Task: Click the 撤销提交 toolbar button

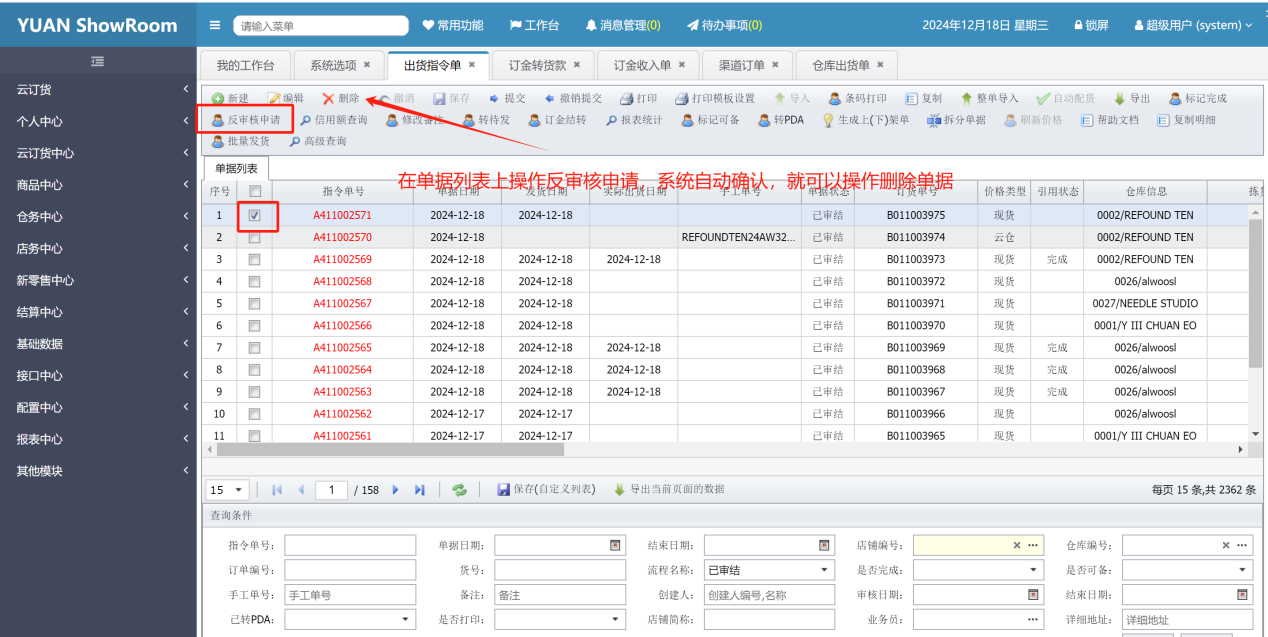Action: click(573, 98)
